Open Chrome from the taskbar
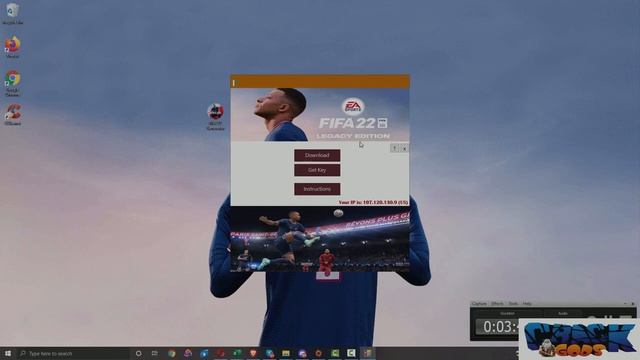Screen dimensions: 640x360 click(171, 353)
